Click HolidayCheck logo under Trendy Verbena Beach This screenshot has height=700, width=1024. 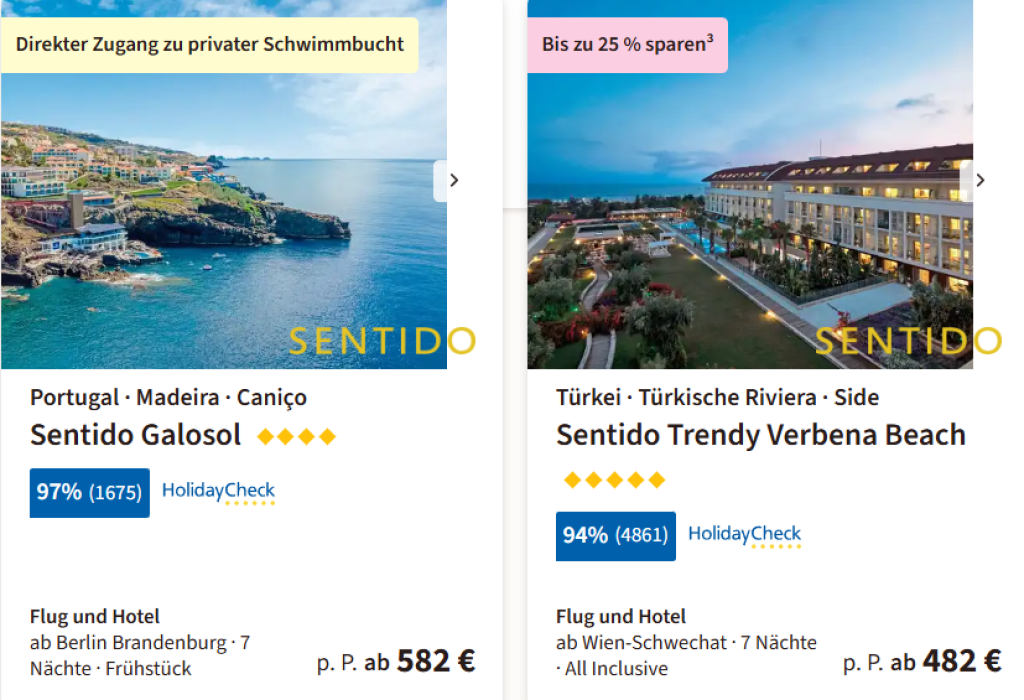[744, 536]
